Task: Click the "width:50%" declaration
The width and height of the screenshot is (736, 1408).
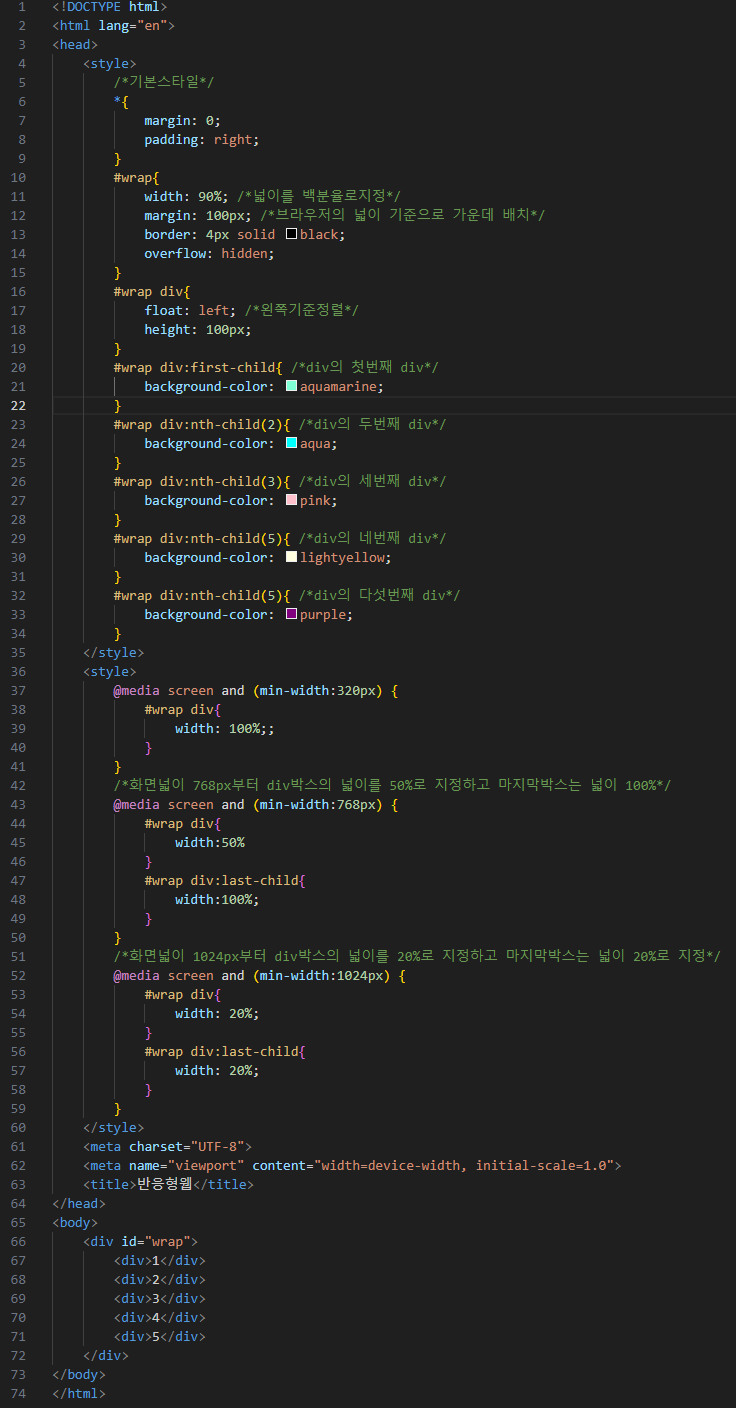Action: click(x=210, y=842)
